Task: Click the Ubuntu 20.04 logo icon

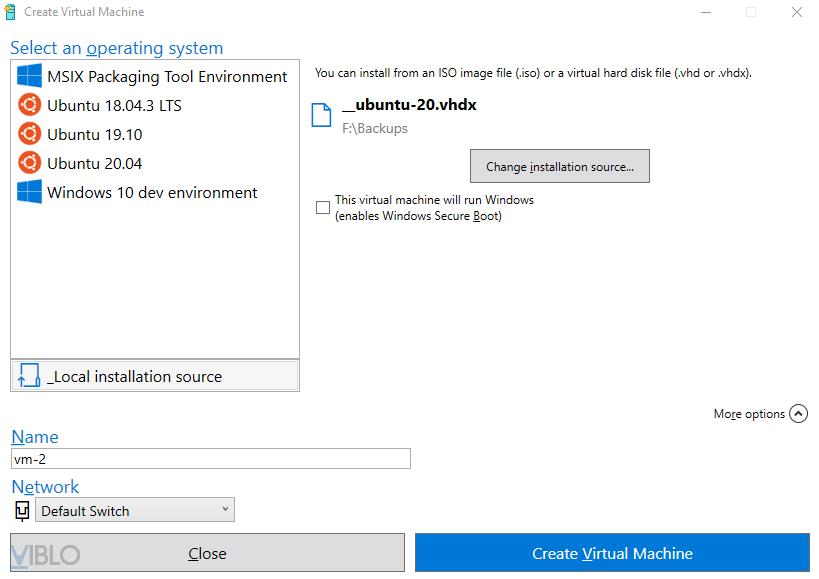Action: 29,163
